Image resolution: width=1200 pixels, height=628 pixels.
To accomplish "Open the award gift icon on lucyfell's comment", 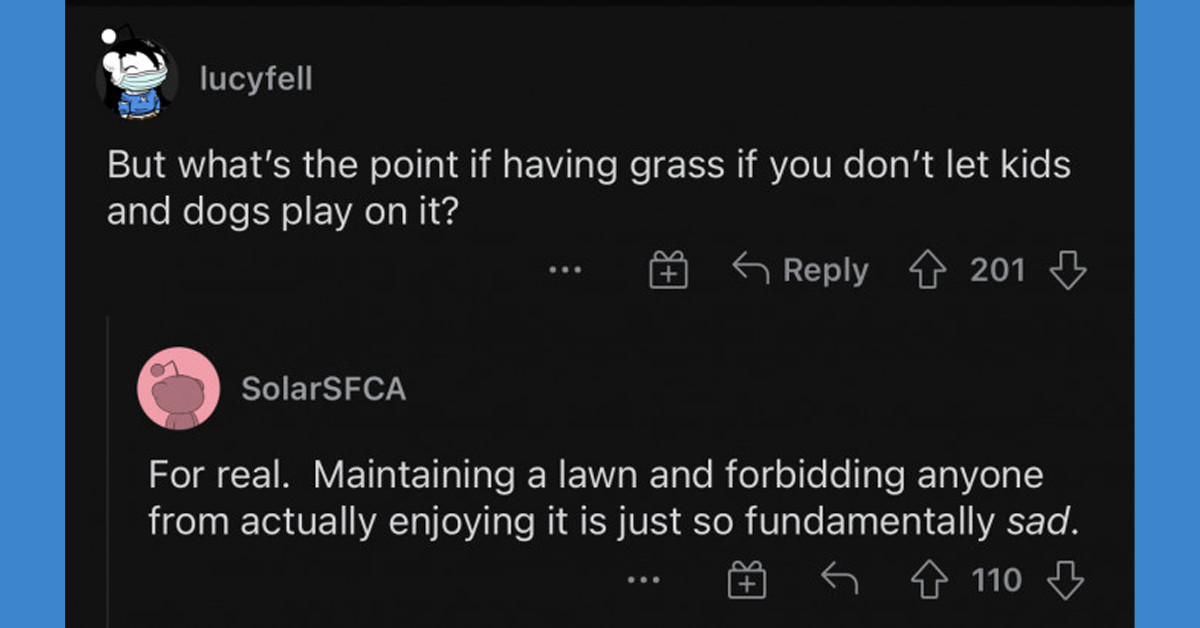I will pos(669,269).
